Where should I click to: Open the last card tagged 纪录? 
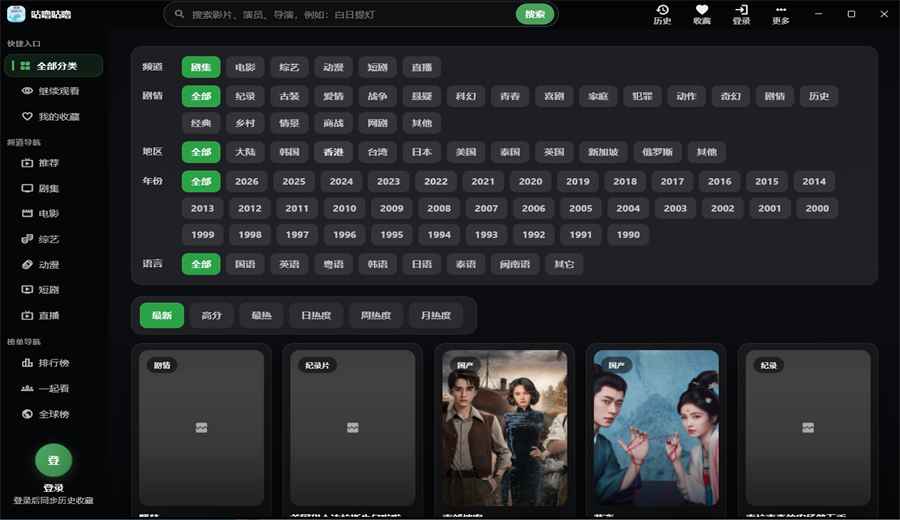click(808, 428)
